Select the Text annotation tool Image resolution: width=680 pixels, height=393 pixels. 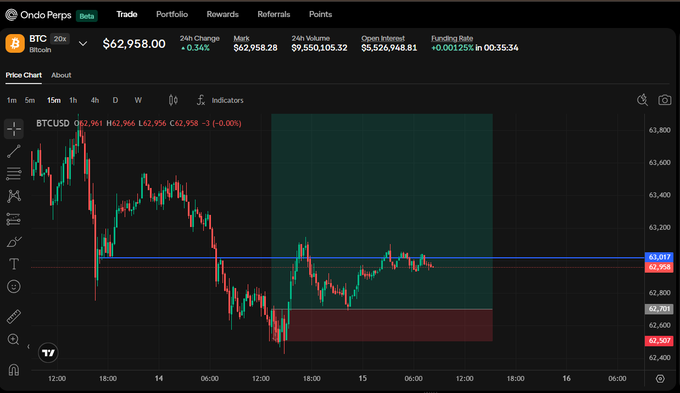click(14, 264)
